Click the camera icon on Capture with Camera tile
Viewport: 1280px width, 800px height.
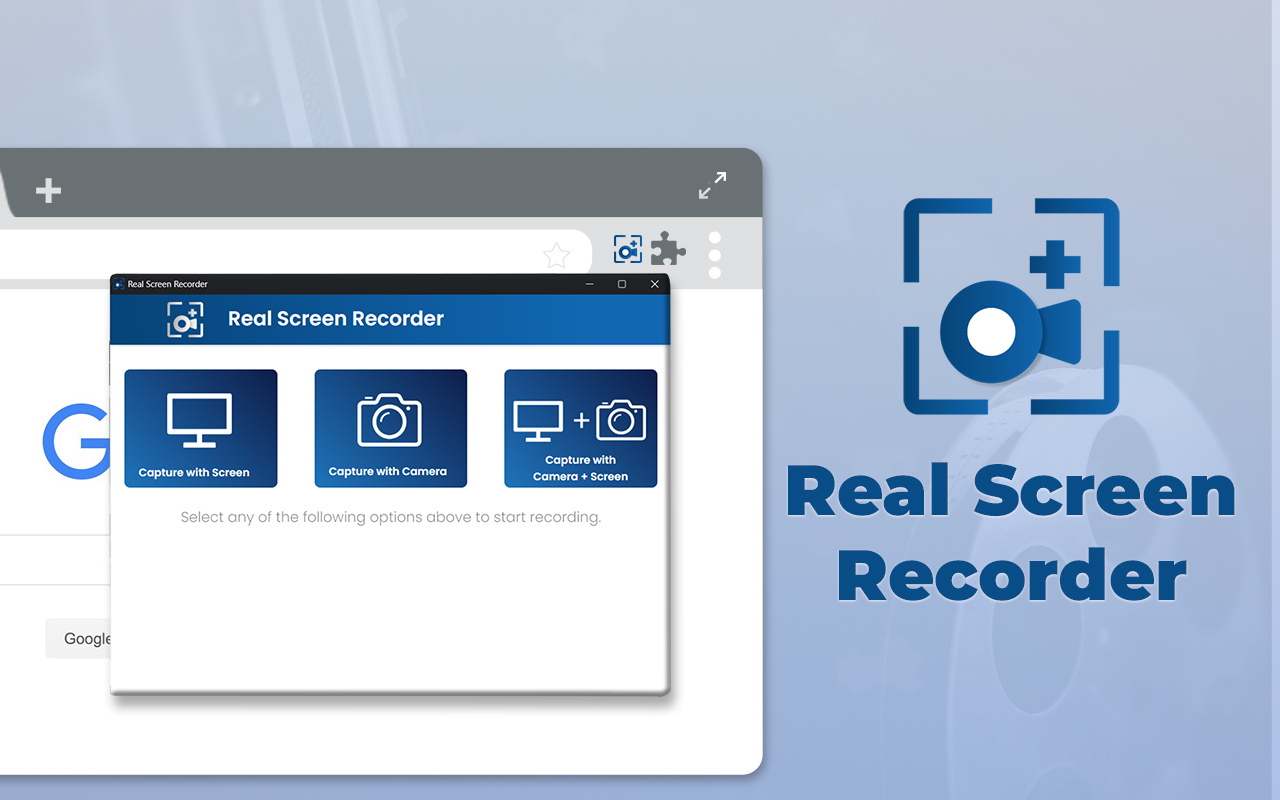click(x=390, y=420)
